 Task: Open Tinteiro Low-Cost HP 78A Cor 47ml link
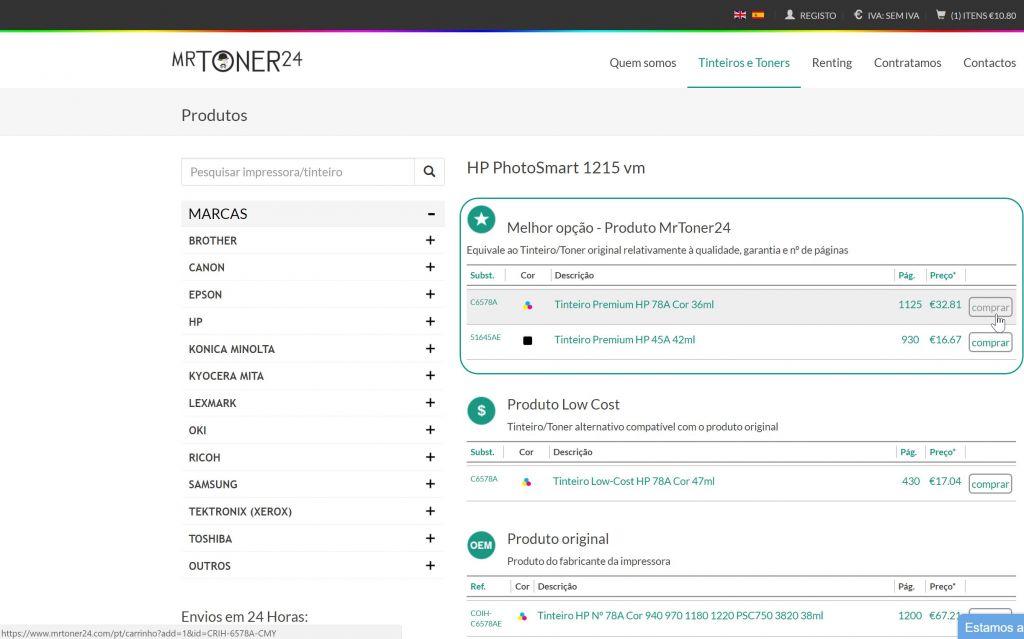click(633, 481)
